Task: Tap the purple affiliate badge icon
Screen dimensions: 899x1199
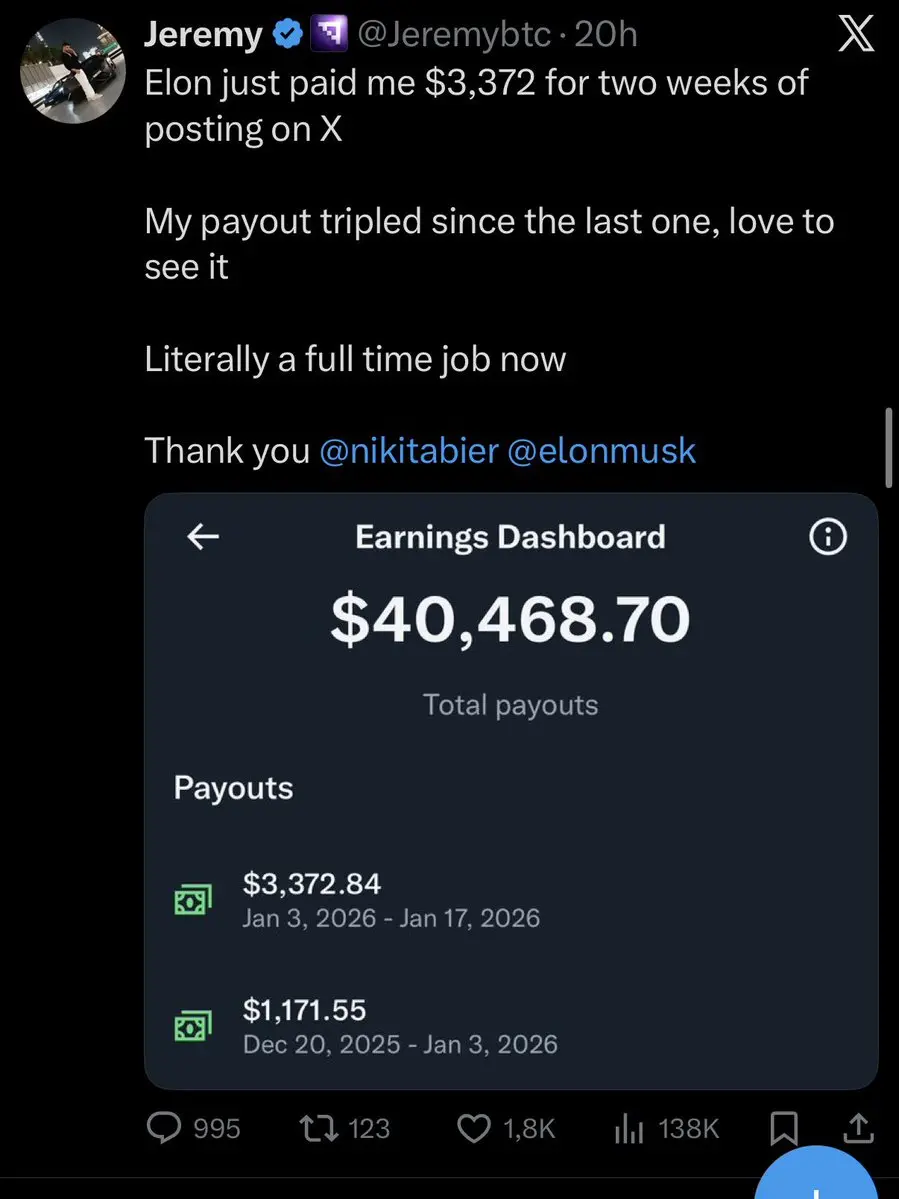Action: point(329,35)
